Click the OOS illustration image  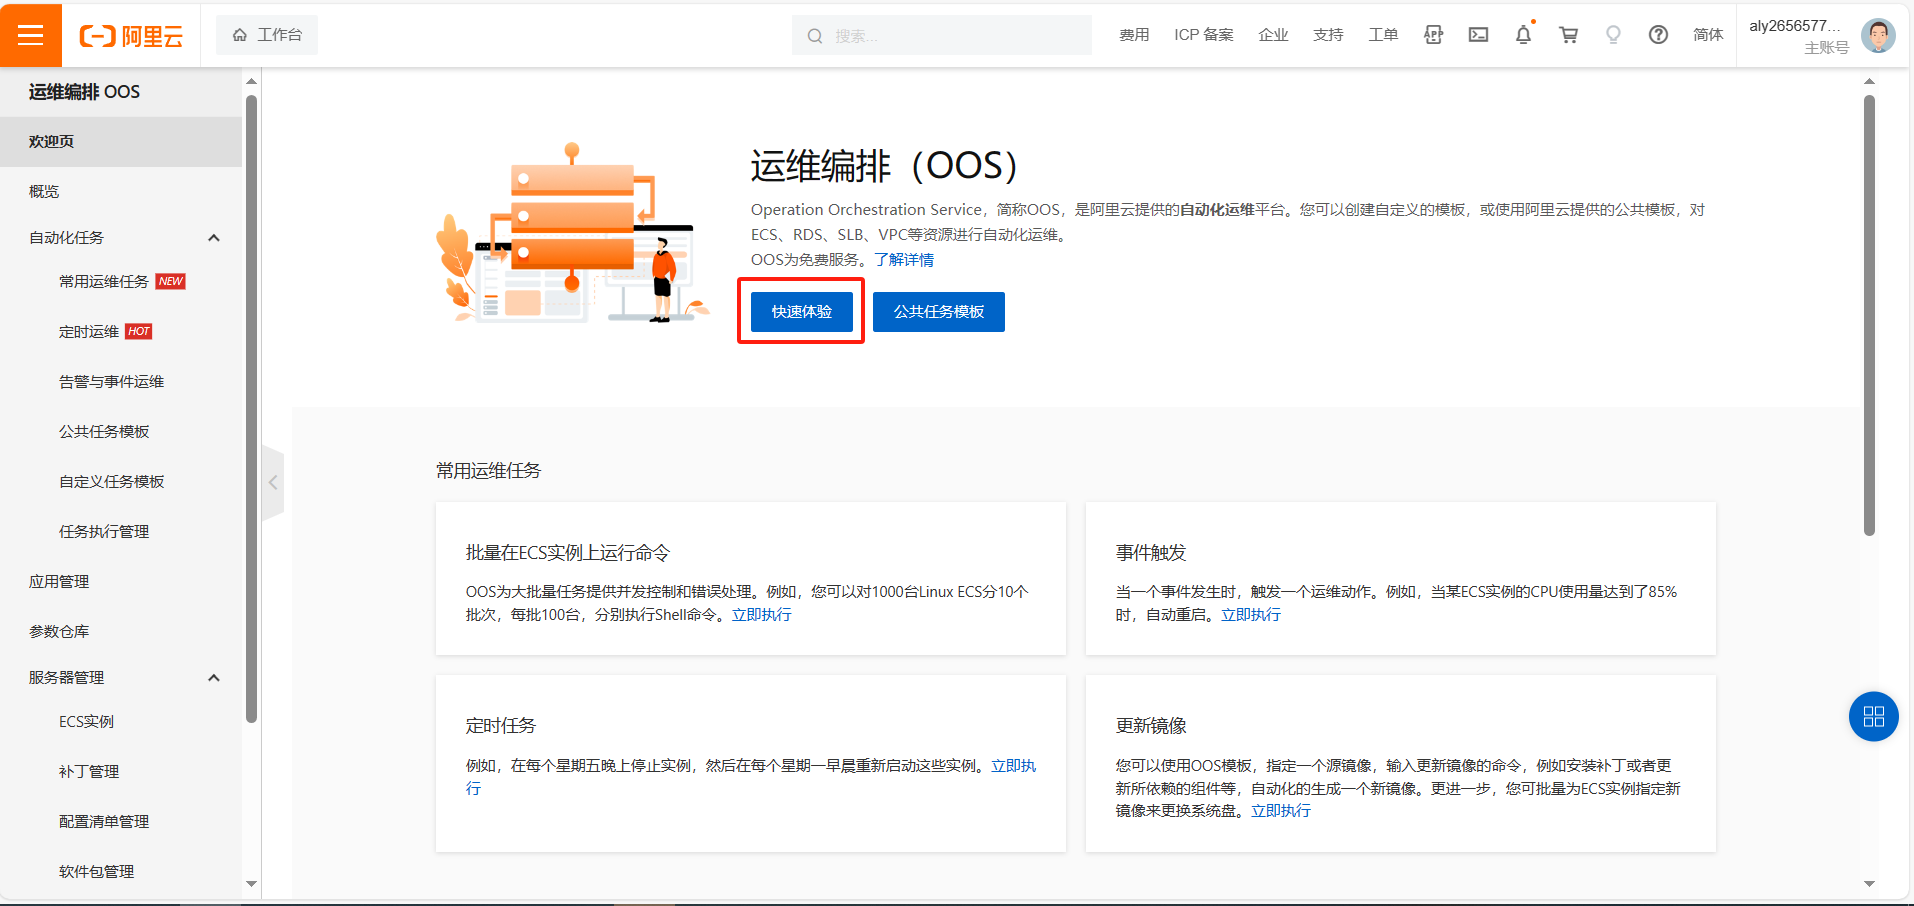[572, 233]
